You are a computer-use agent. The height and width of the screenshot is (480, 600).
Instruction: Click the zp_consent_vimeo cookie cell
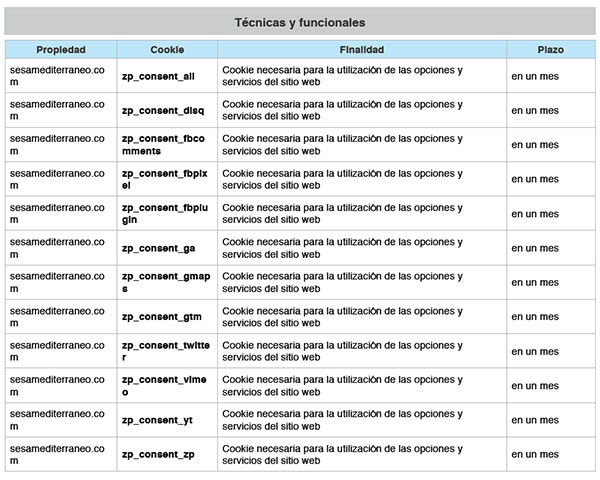[162, 386]
